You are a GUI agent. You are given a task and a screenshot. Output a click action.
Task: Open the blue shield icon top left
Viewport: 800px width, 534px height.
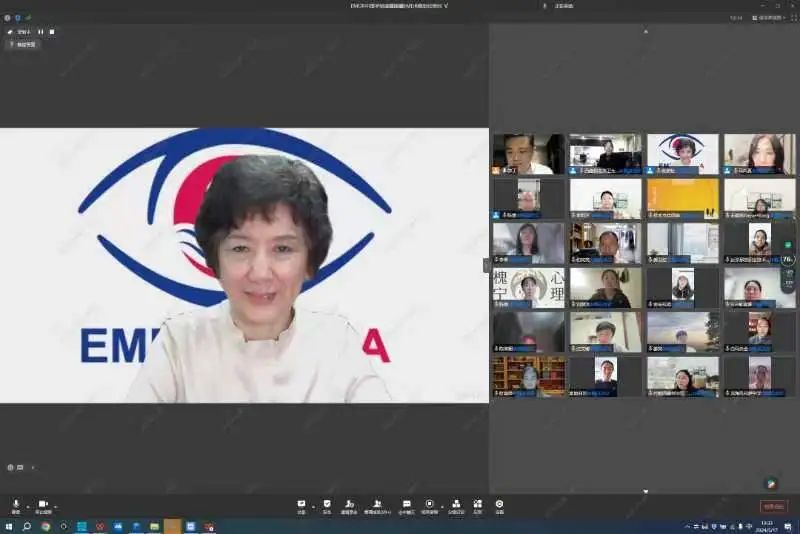[18, 18]
